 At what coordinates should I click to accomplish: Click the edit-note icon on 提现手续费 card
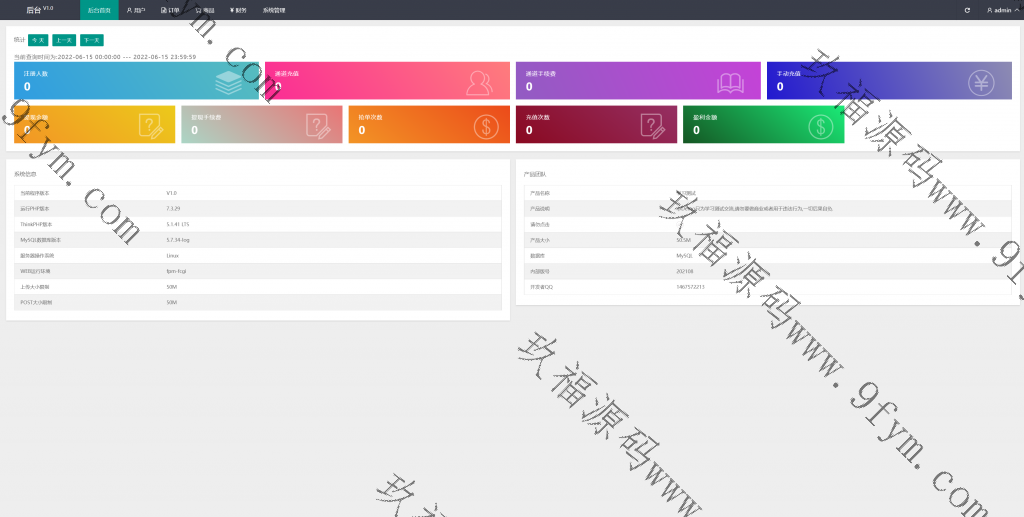[x=319, y=125]
